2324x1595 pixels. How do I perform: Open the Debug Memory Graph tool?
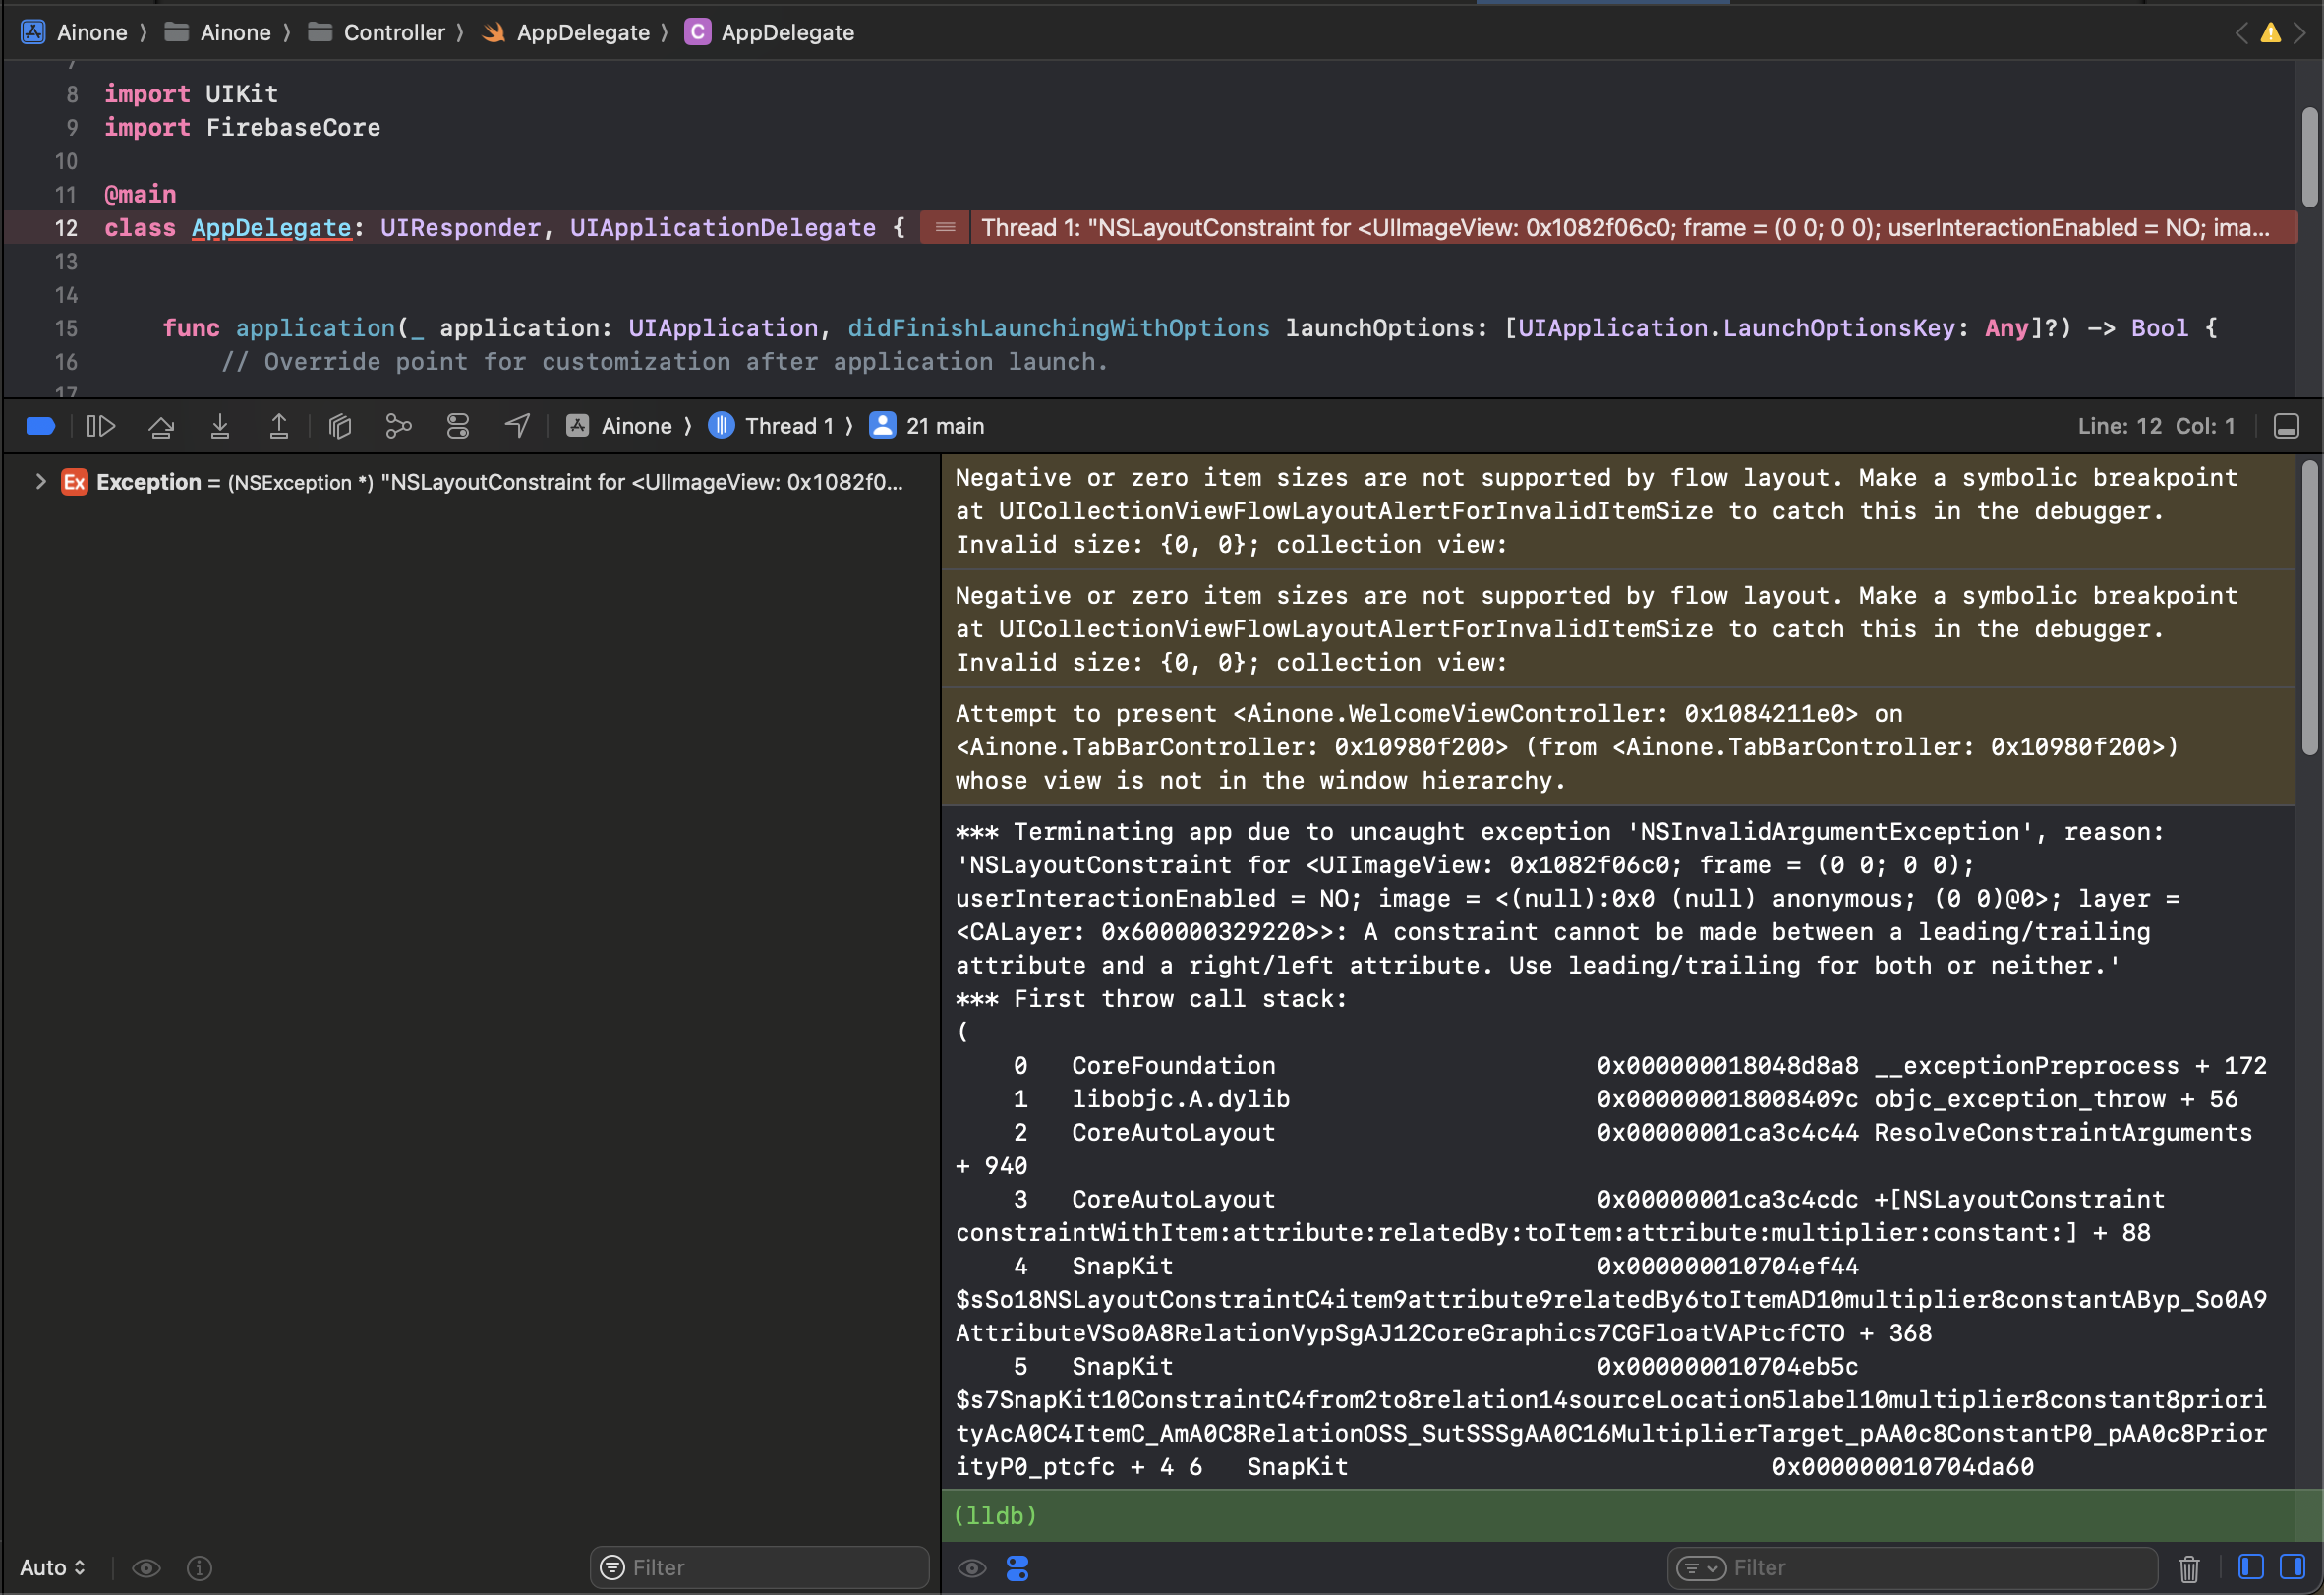point(397,425)
